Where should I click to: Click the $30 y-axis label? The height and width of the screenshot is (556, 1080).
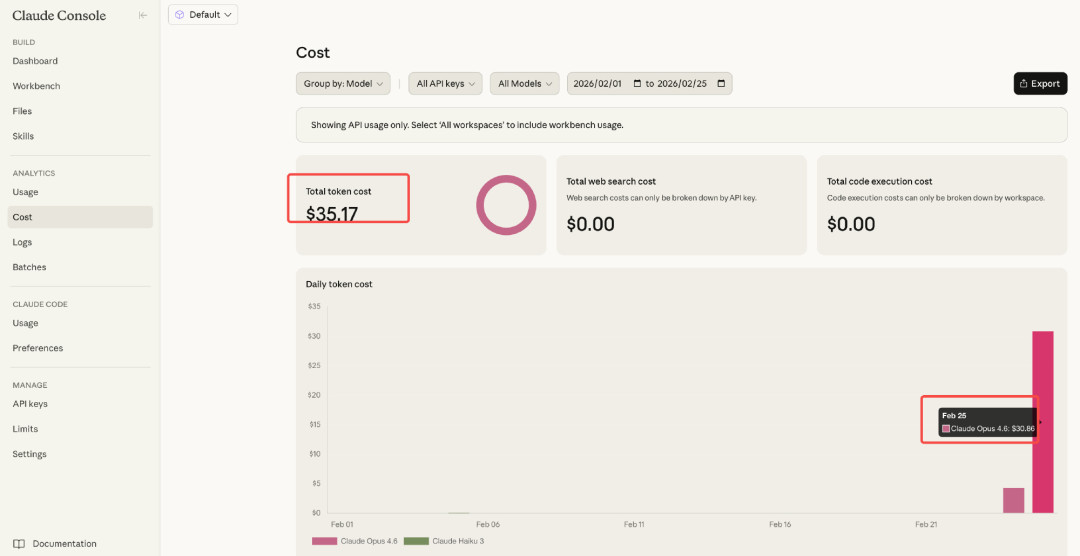coord(314,336)
